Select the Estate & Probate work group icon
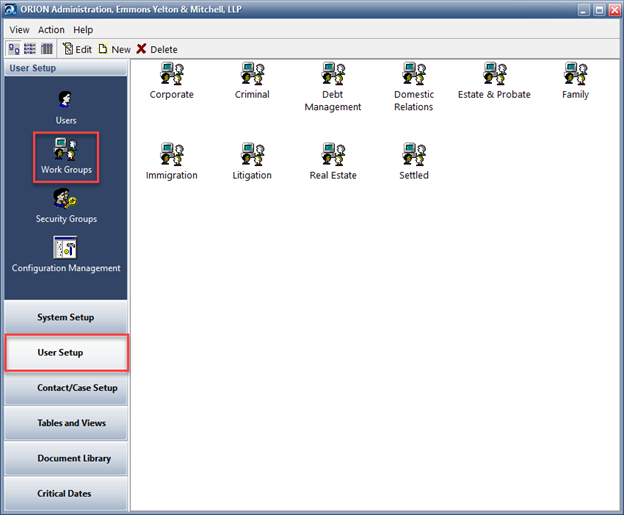This screenshot has width=624, height=515. [x=494, y=74]
